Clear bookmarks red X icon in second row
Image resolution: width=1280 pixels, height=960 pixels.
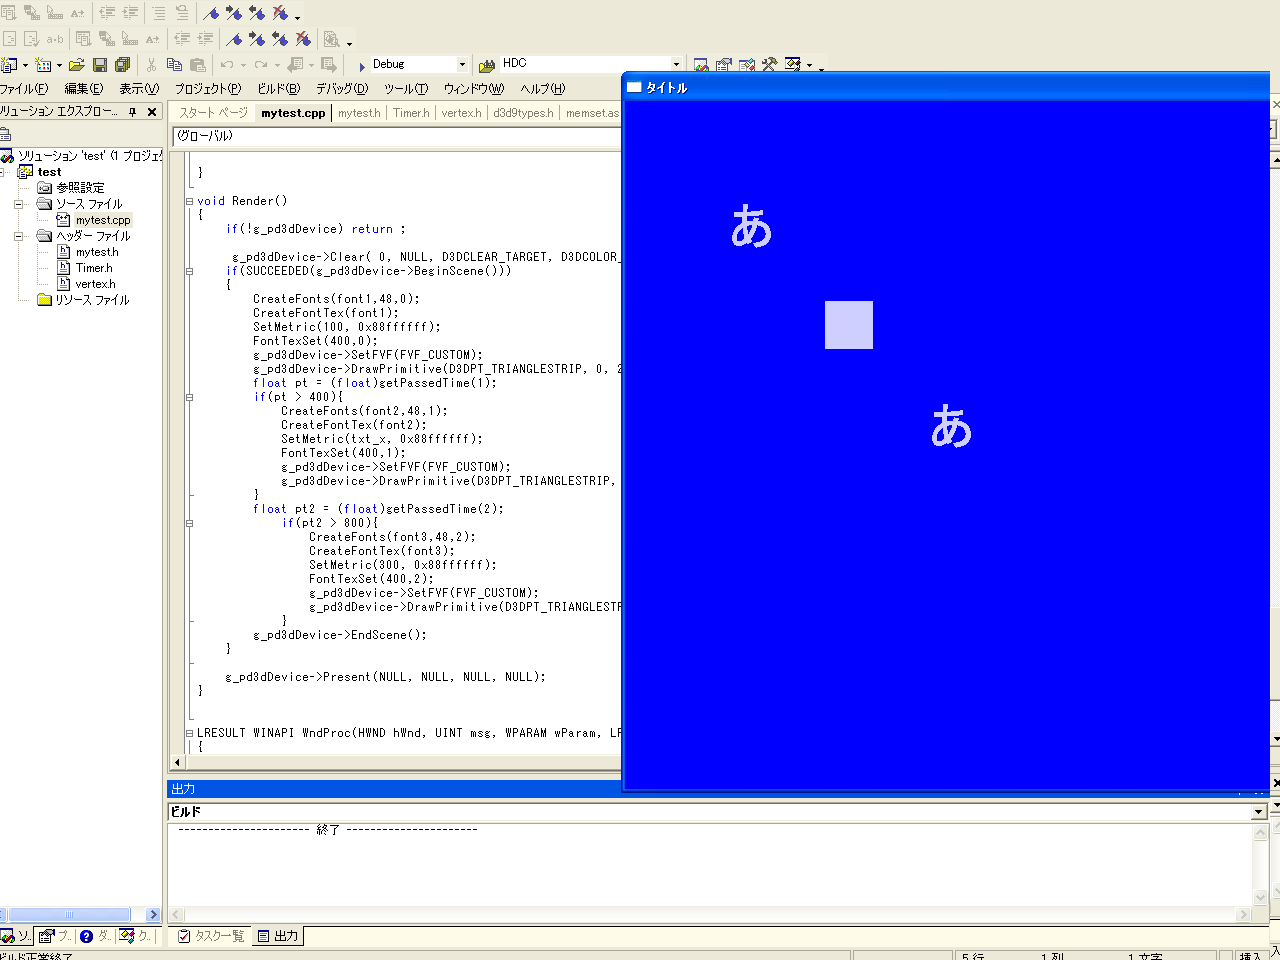coord(303,39)
